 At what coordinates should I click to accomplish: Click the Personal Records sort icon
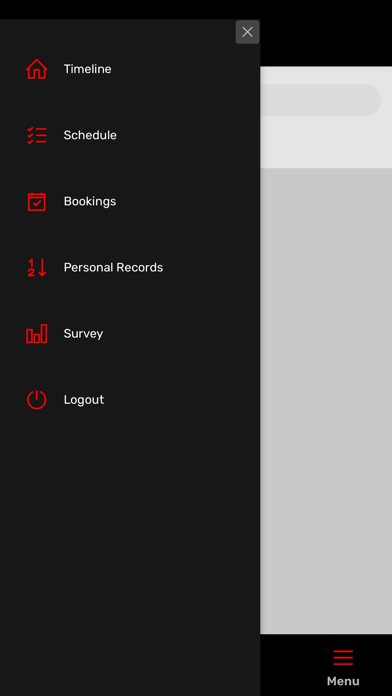(36, 268)
